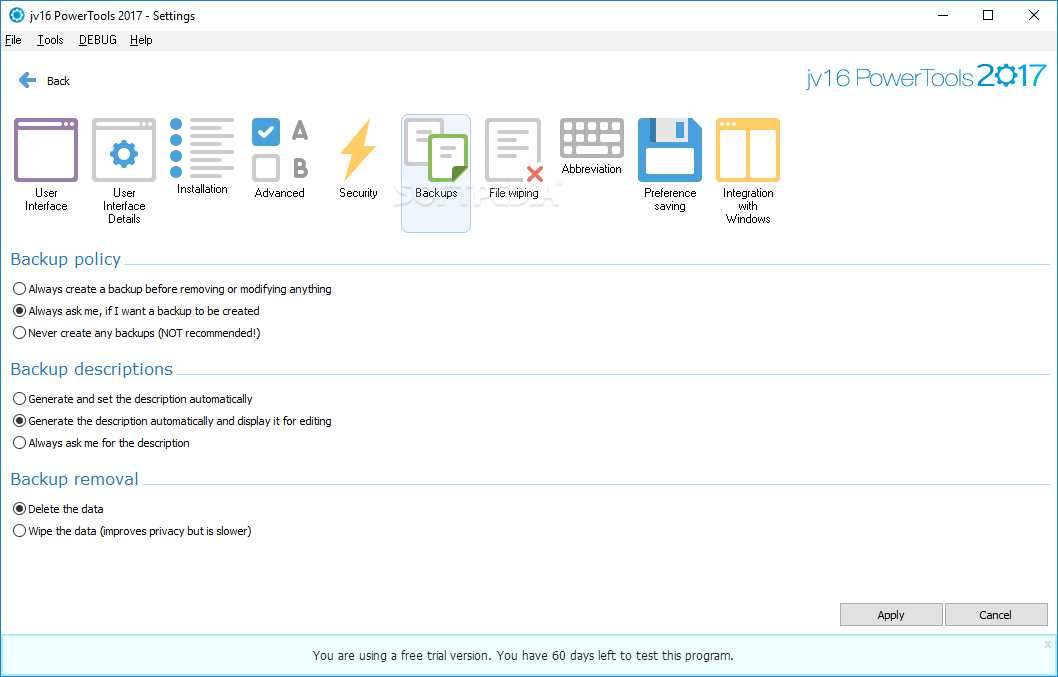Click the Cancel button
Image resolution: width=1058 pixels, height=677 pixels.
pos(995,615)
